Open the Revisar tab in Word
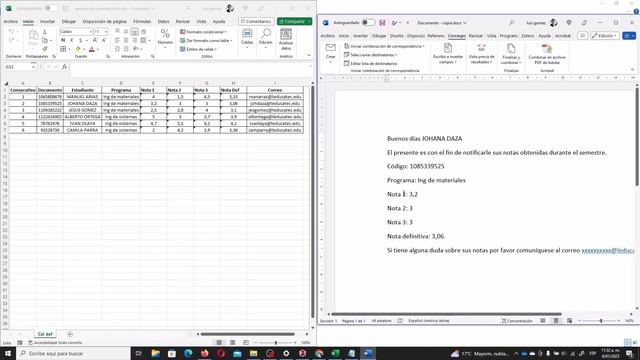Image resolution: width=640 pixels, height=360 pixels. (476, 36)
